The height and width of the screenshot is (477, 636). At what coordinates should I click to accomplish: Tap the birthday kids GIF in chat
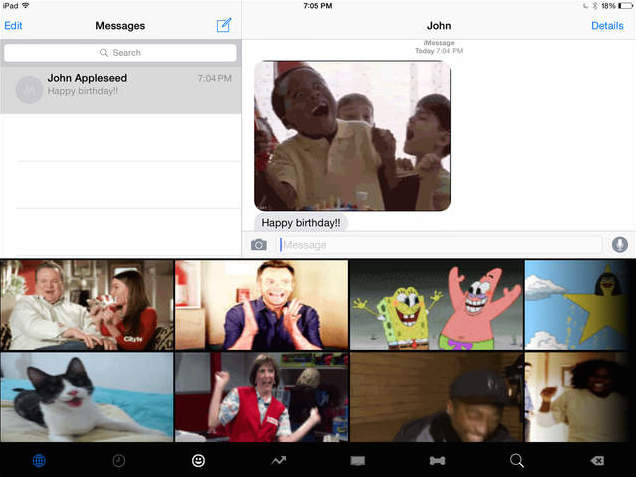(x=352, y=136)
